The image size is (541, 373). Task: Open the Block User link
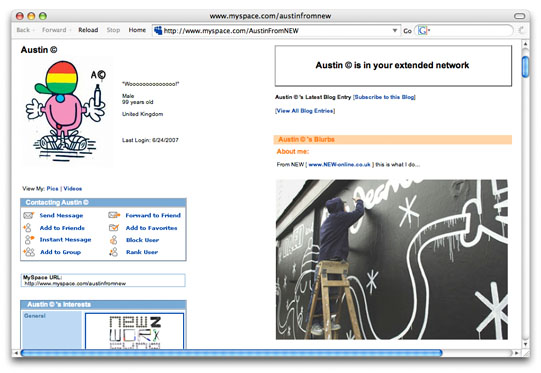[142, 240]
